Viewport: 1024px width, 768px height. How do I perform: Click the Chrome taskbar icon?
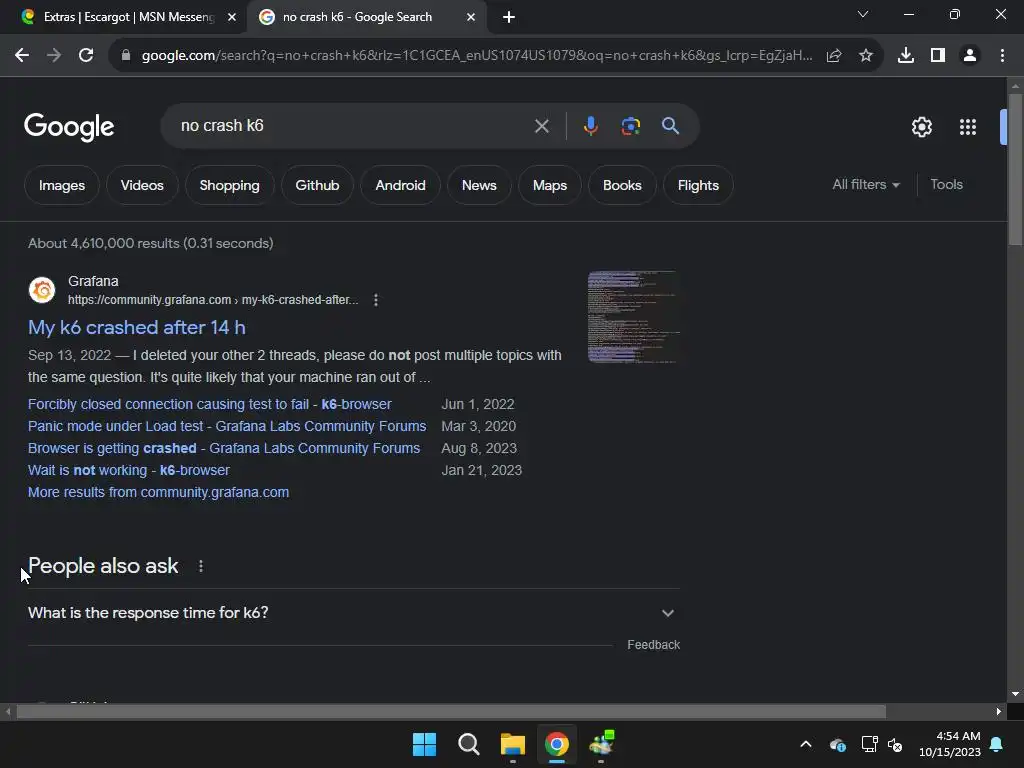(556, 744)
